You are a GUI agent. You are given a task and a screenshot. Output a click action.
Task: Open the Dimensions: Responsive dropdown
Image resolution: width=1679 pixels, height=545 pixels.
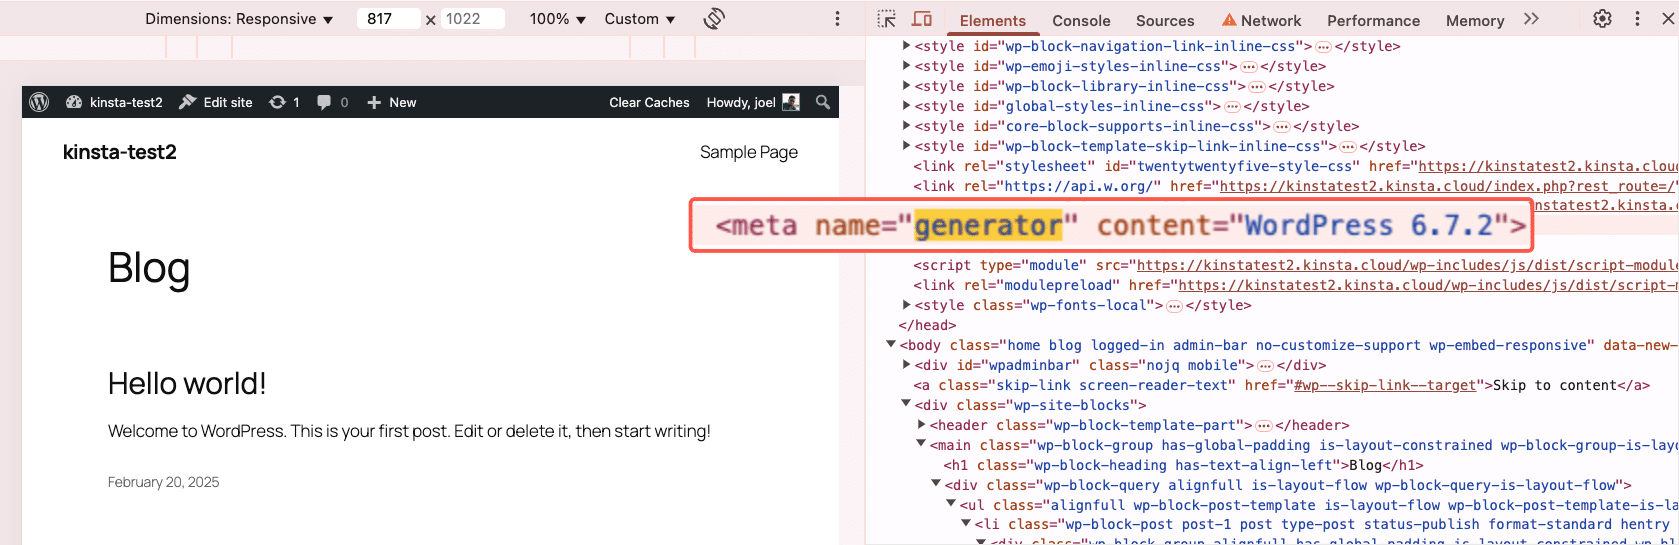coord(239,19)
